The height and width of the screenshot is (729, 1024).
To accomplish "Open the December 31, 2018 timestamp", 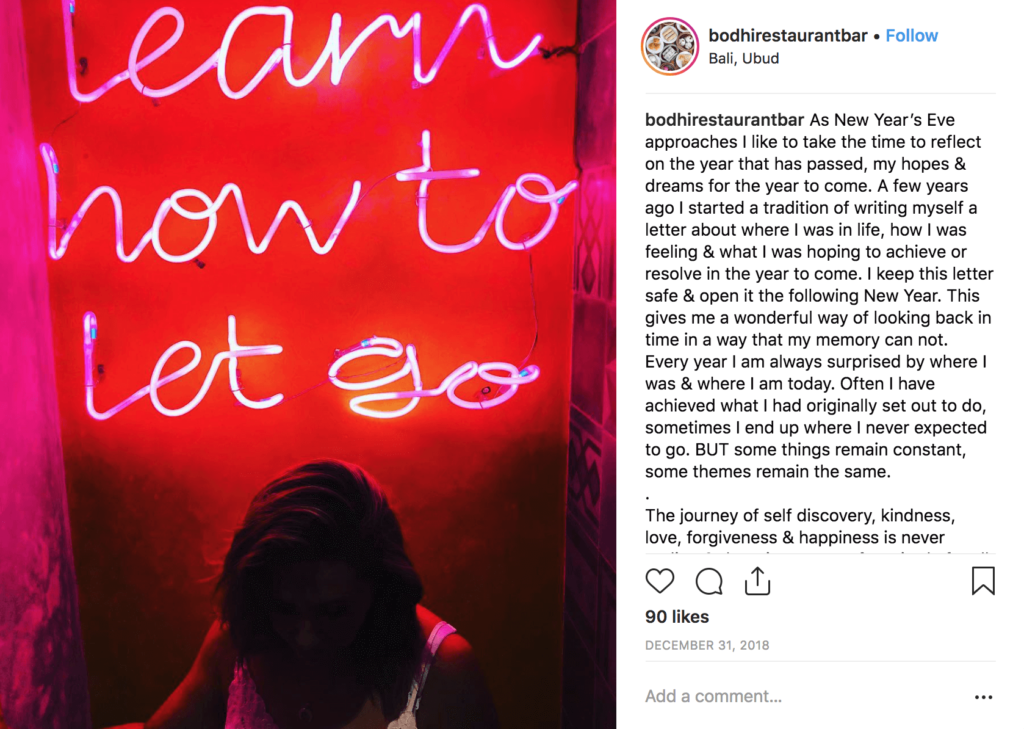I will click(707, 645).
